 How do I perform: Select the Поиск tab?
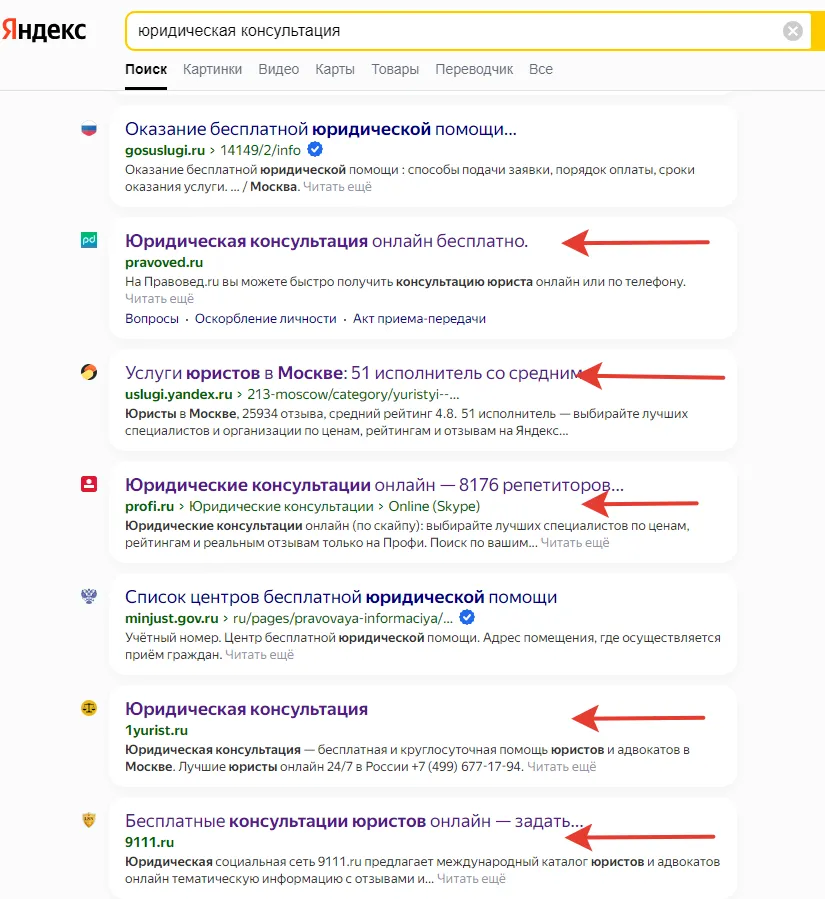(x=146, y=69)
